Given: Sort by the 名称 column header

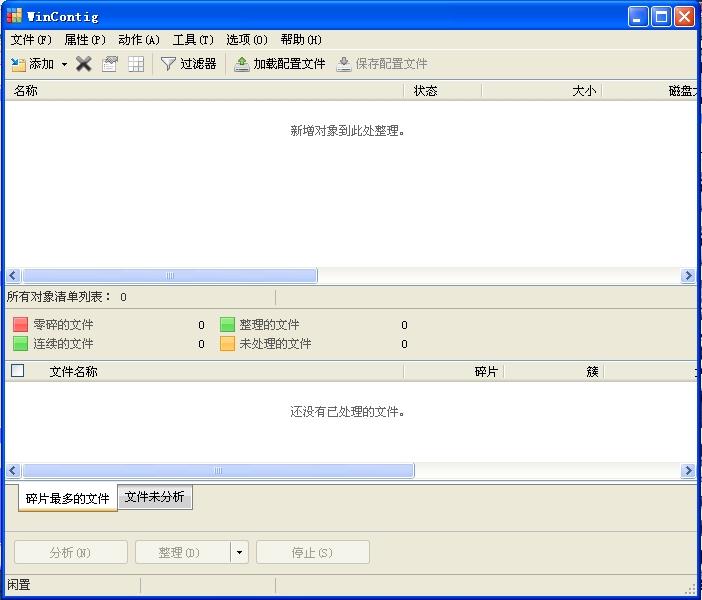Looking at the screenshot, I should (x=204, y=91).
